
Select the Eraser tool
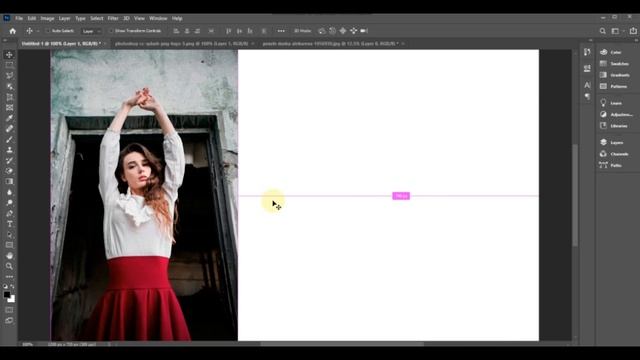pos(9,171)
